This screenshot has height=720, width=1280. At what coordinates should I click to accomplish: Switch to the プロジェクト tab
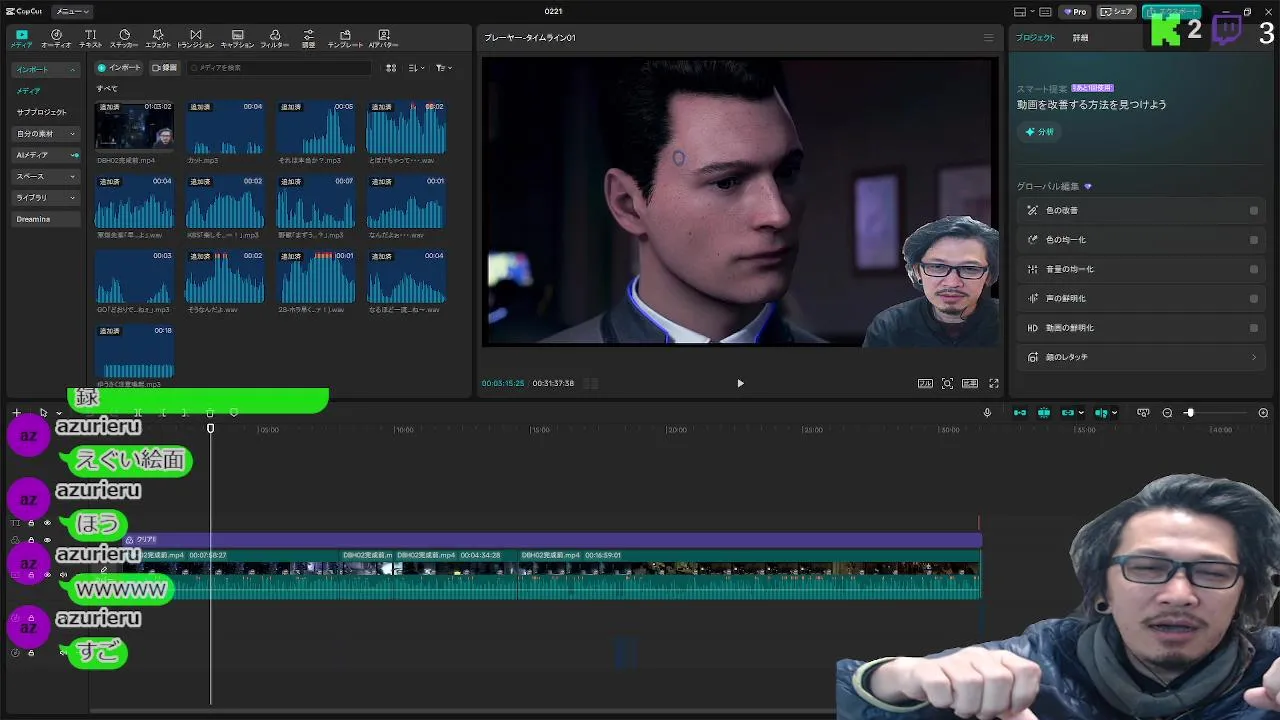click(x=1035, y=38)
